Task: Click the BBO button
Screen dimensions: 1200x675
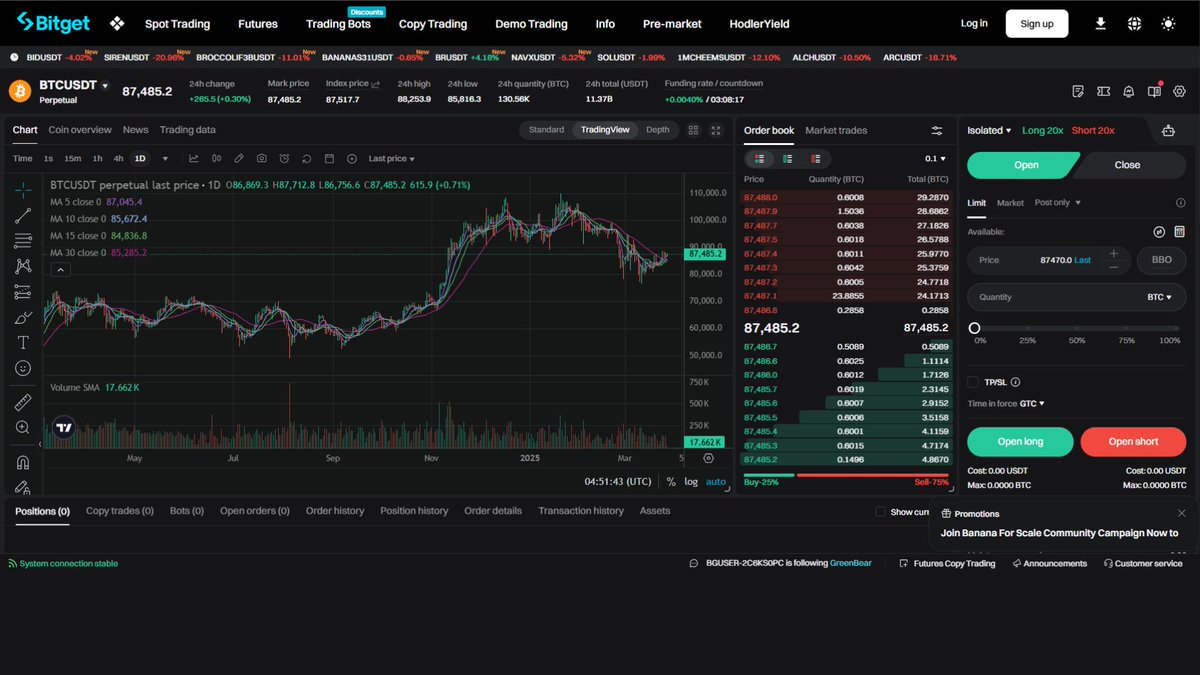Action: [x=1161, y=260]
